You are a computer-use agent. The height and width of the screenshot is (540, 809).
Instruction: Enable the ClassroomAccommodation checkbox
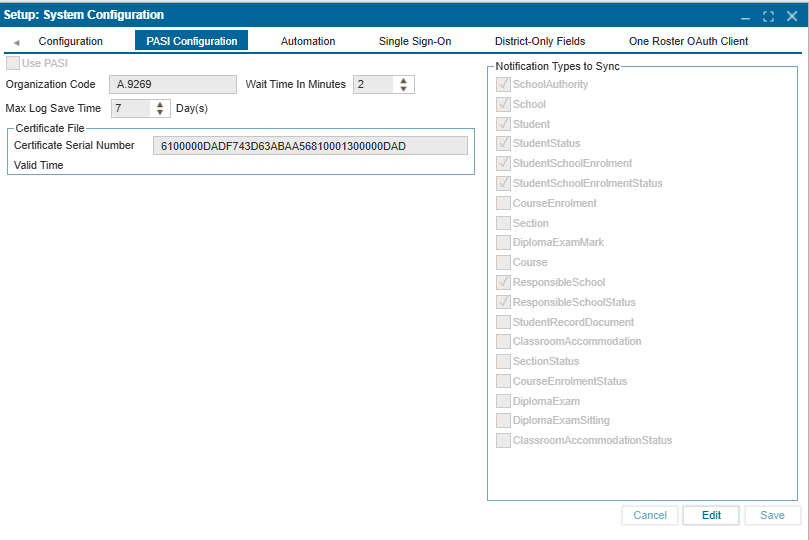click(x=503, y=341)
